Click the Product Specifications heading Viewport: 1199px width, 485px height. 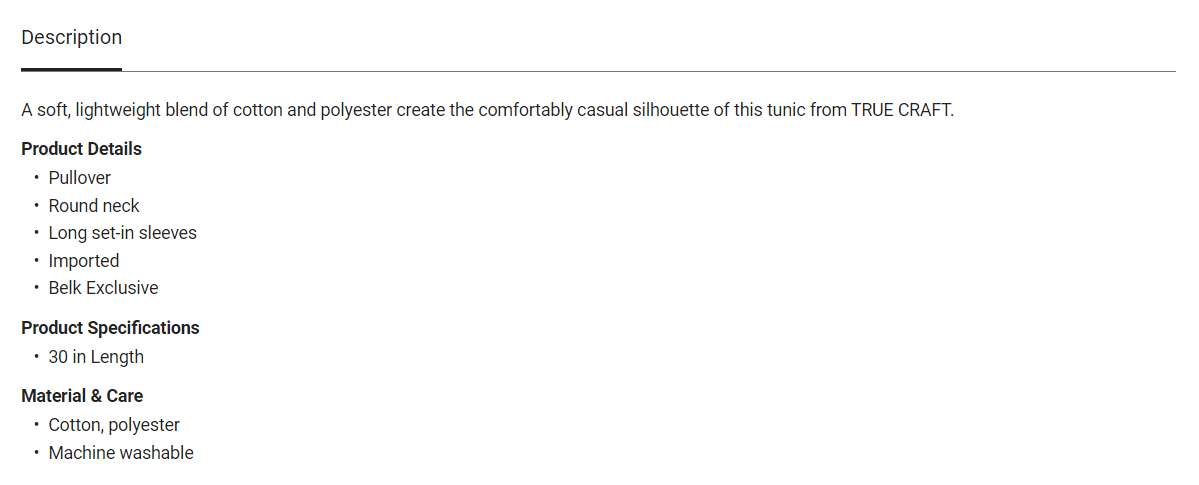tap(110, 328)
